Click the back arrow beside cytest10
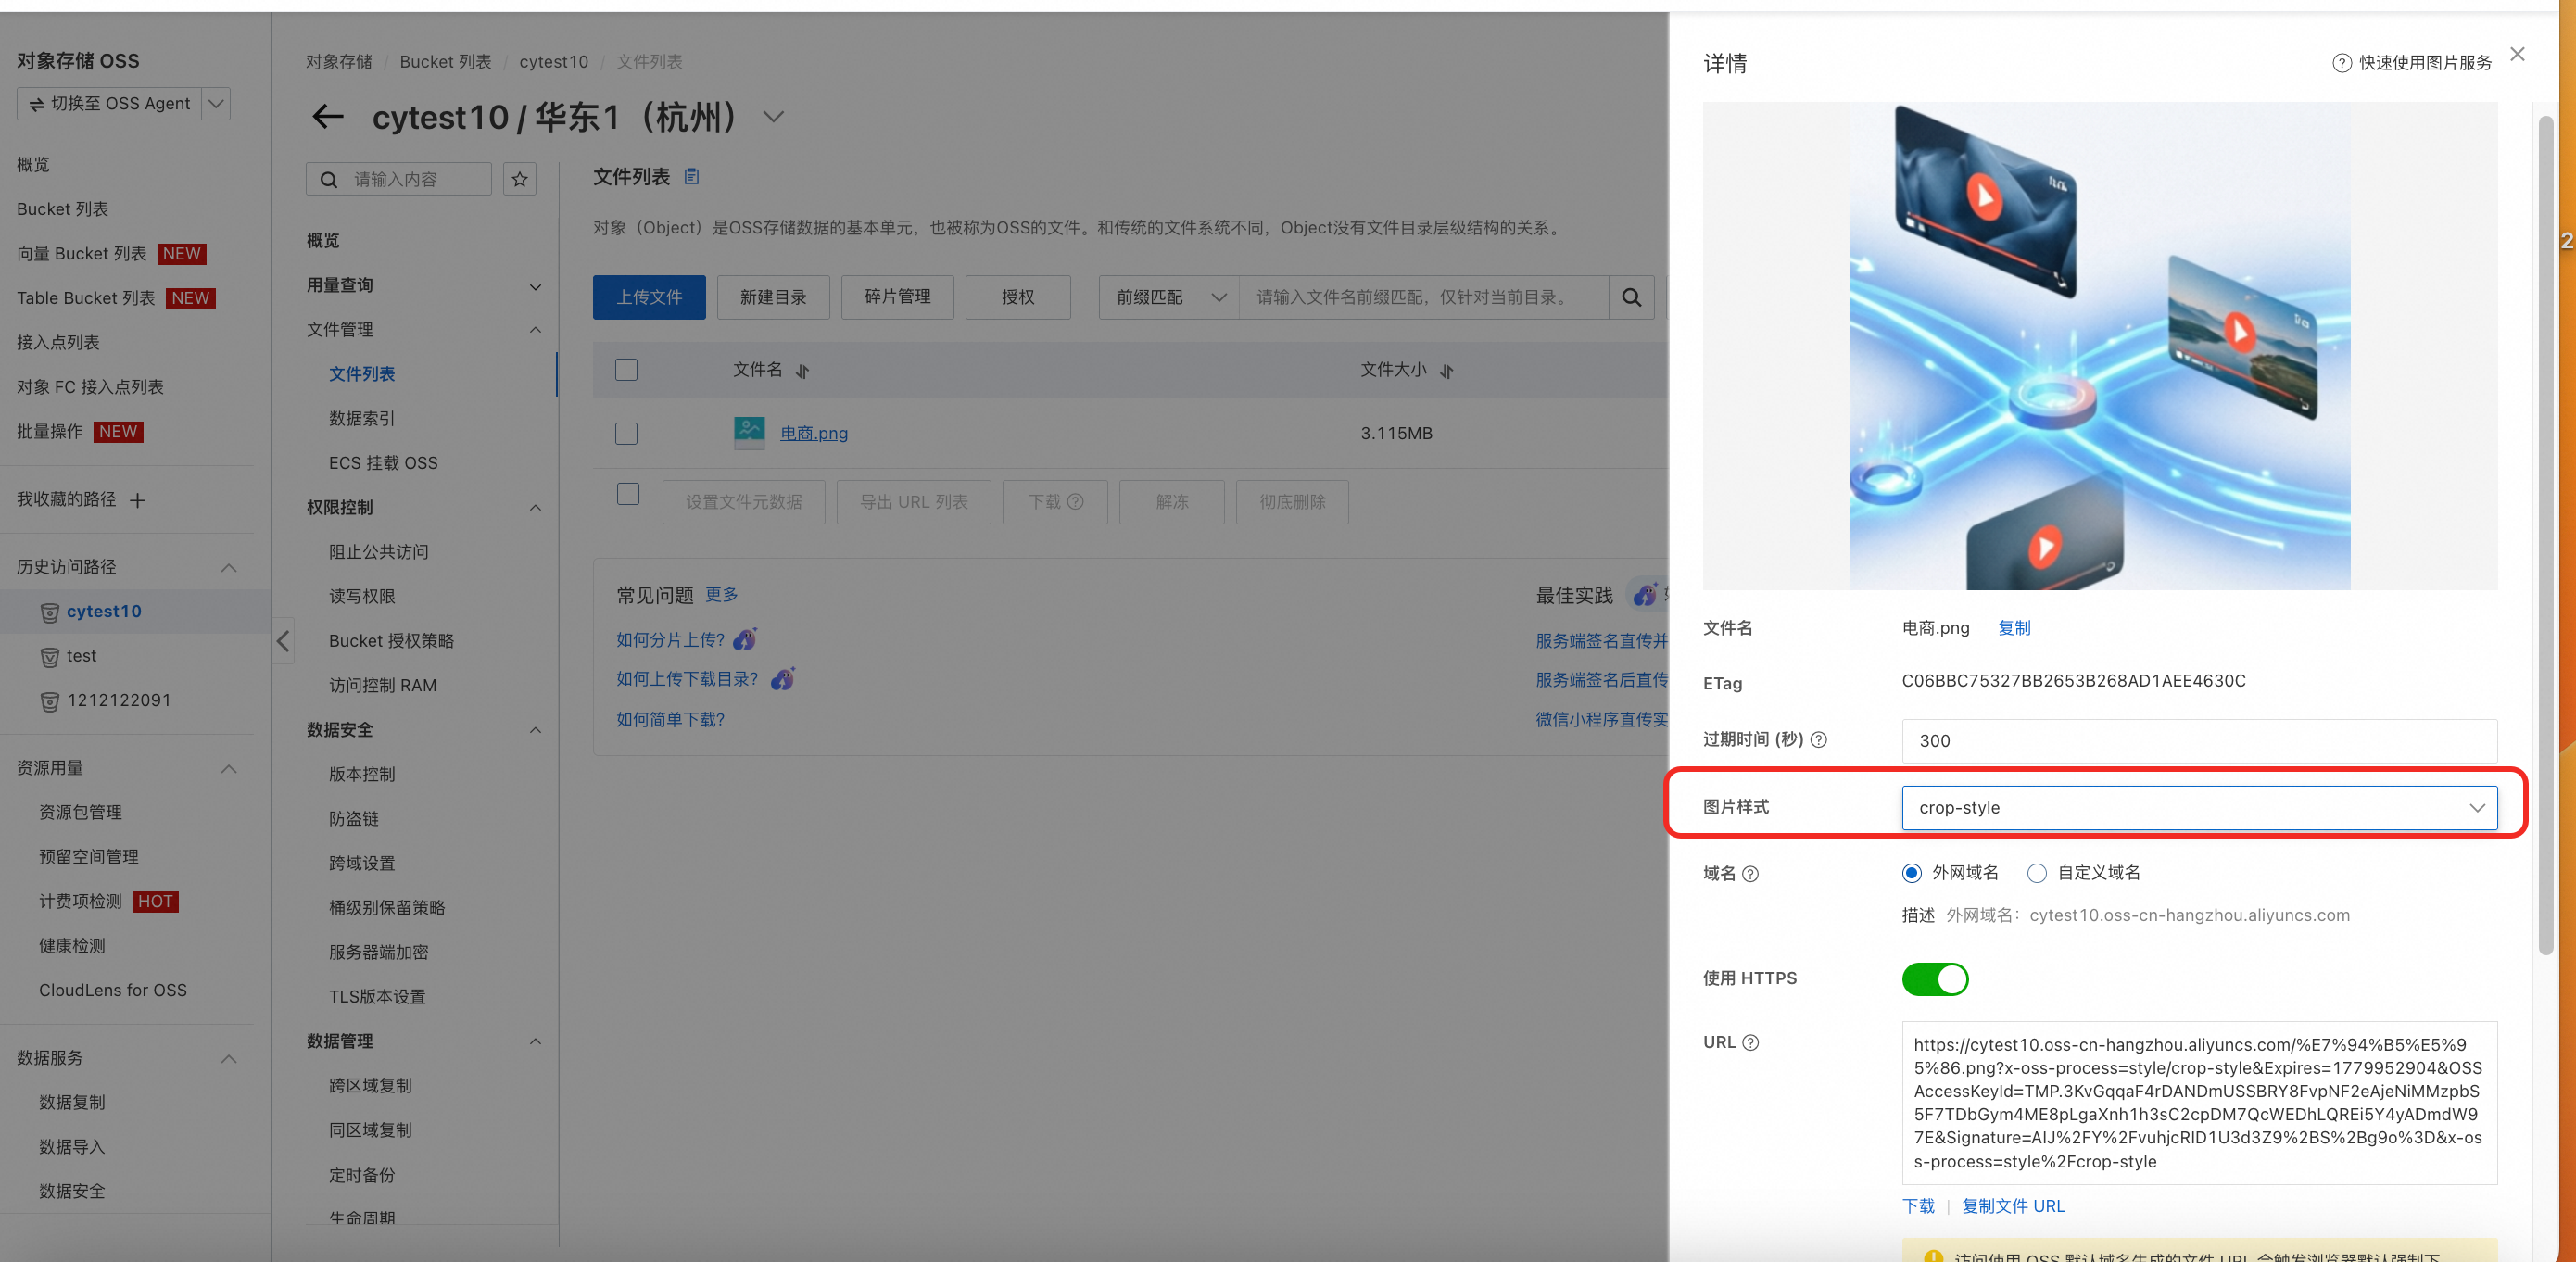Viewport: 2576px width, 1262px height. (328, 117)
